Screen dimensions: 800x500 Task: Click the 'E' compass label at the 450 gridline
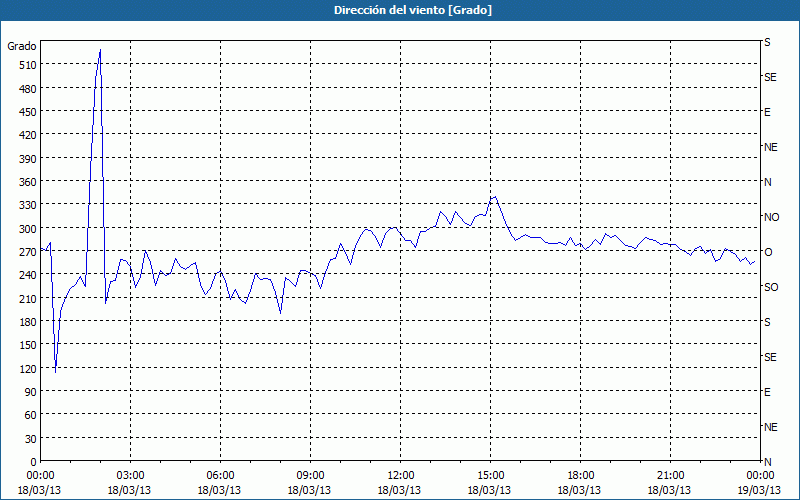click(x=767, y=112)
